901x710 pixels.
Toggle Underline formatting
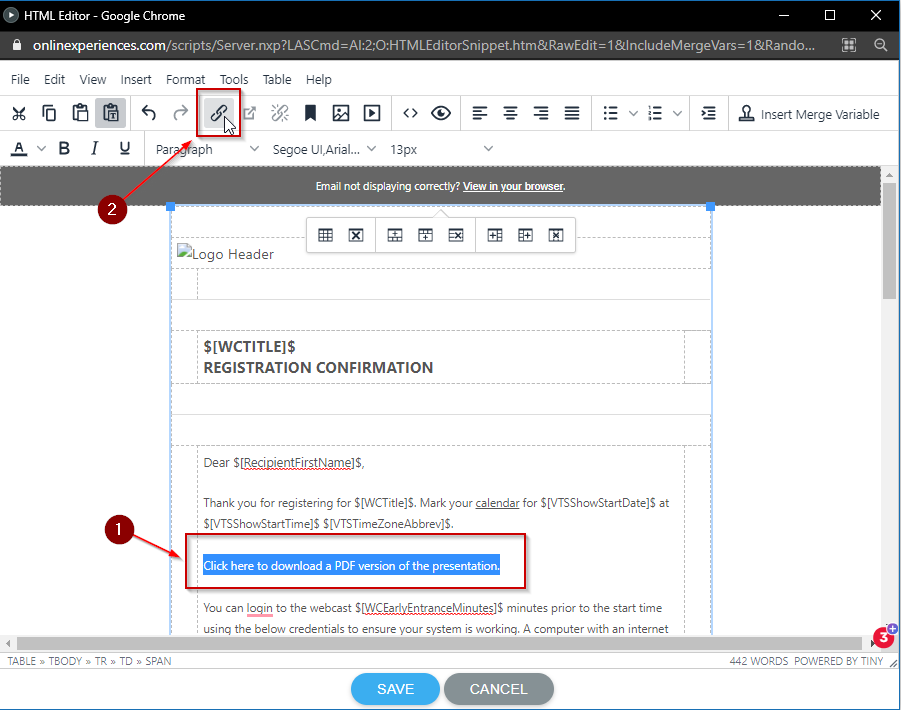(x=125, y=149)
